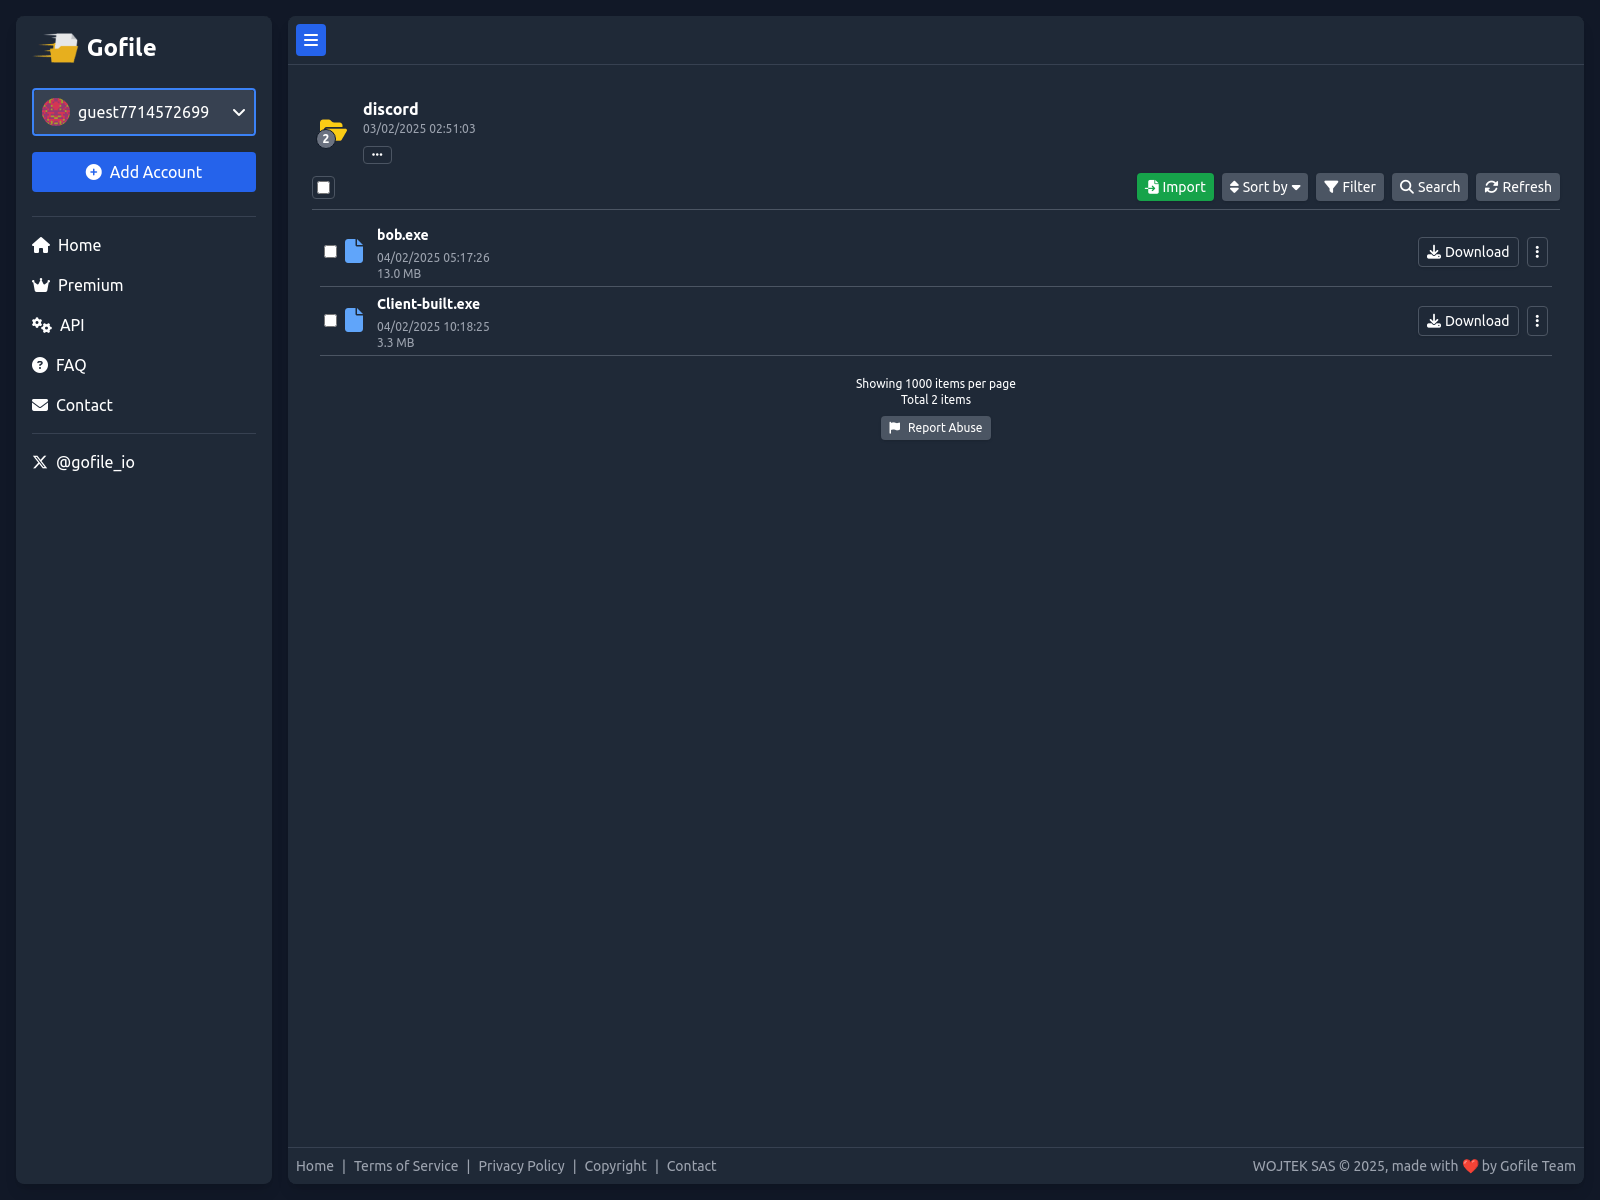Screen dimensions: 1600x1200
Task: Download Client-built.exe
Action: pyautogui.click(x=1468, y=321)
